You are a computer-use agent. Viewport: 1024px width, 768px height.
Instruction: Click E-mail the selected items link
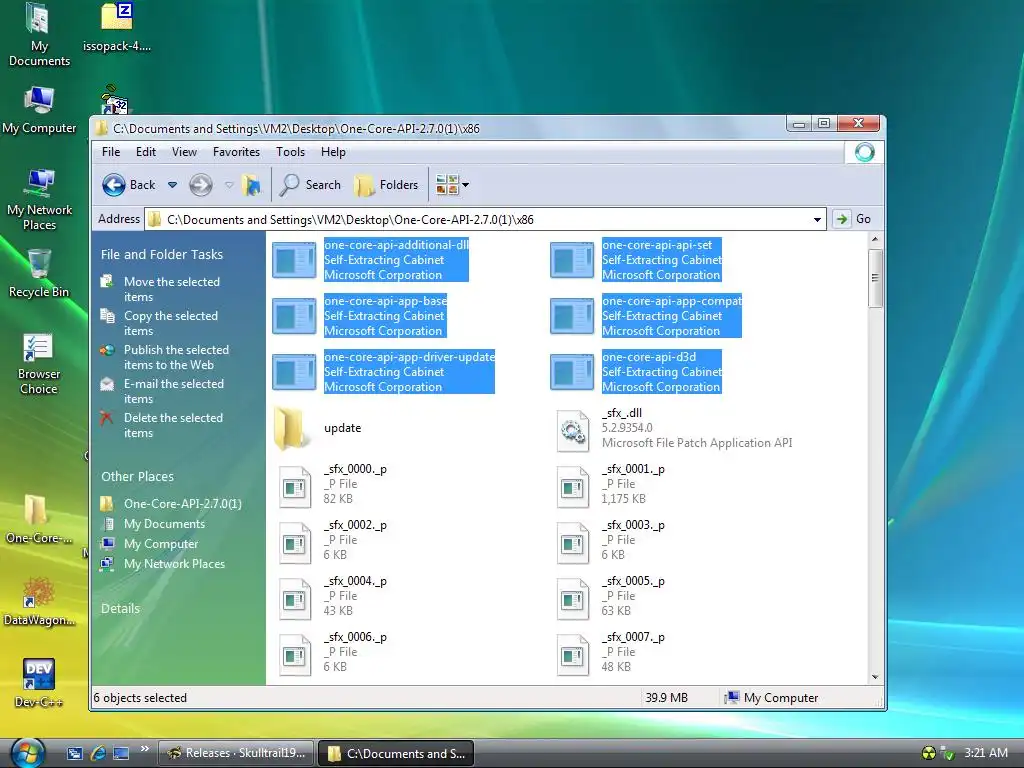174,391
